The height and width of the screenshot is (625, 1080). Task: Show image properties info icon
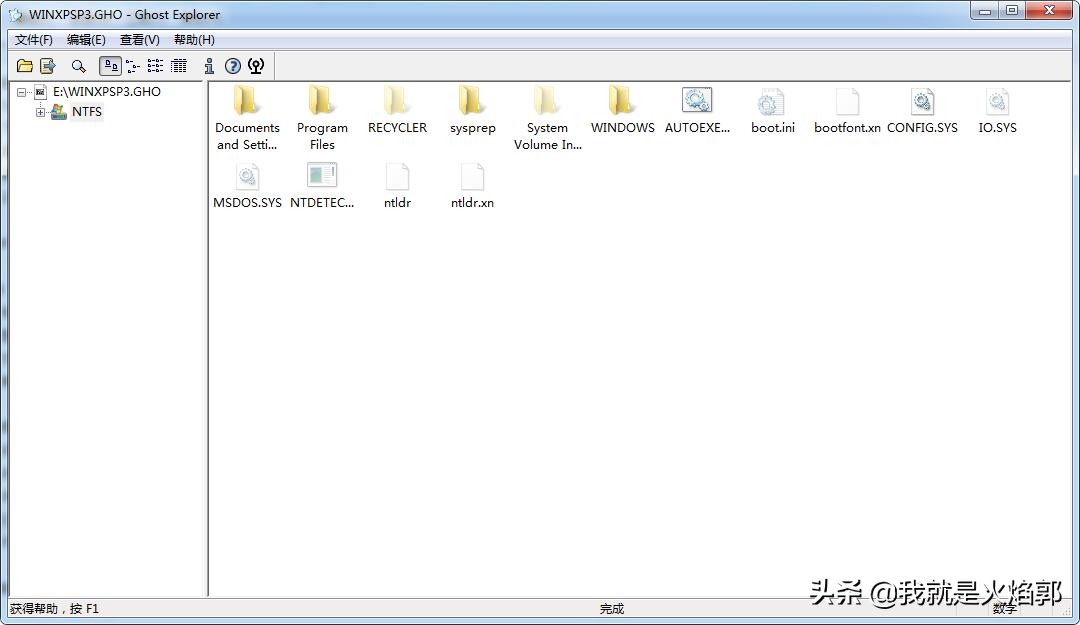click(209, 66)
